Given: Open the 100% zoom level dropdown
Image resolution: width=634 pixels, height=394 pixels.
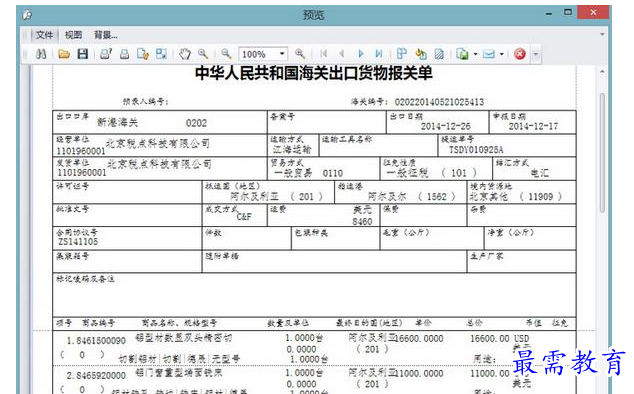Looking at the screenshot, I should click(282, 54).
